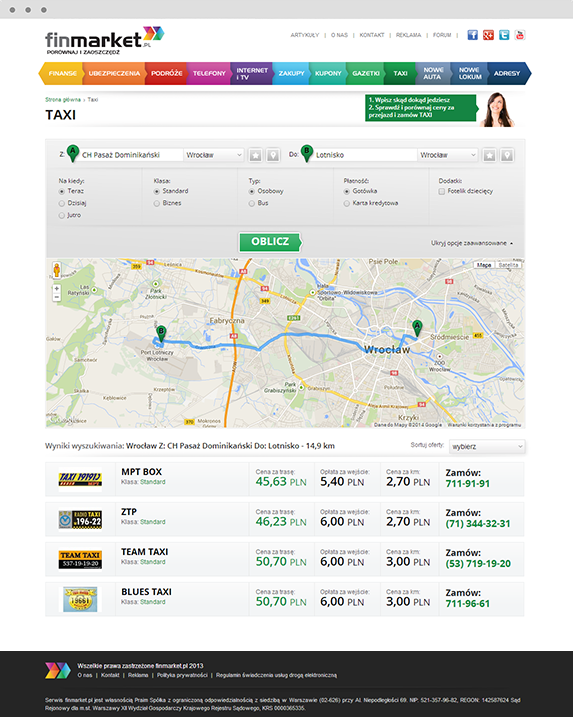The image size is (573, 717).
Task: Click the green OBLICZ button
Action: [x=270, y=241]
